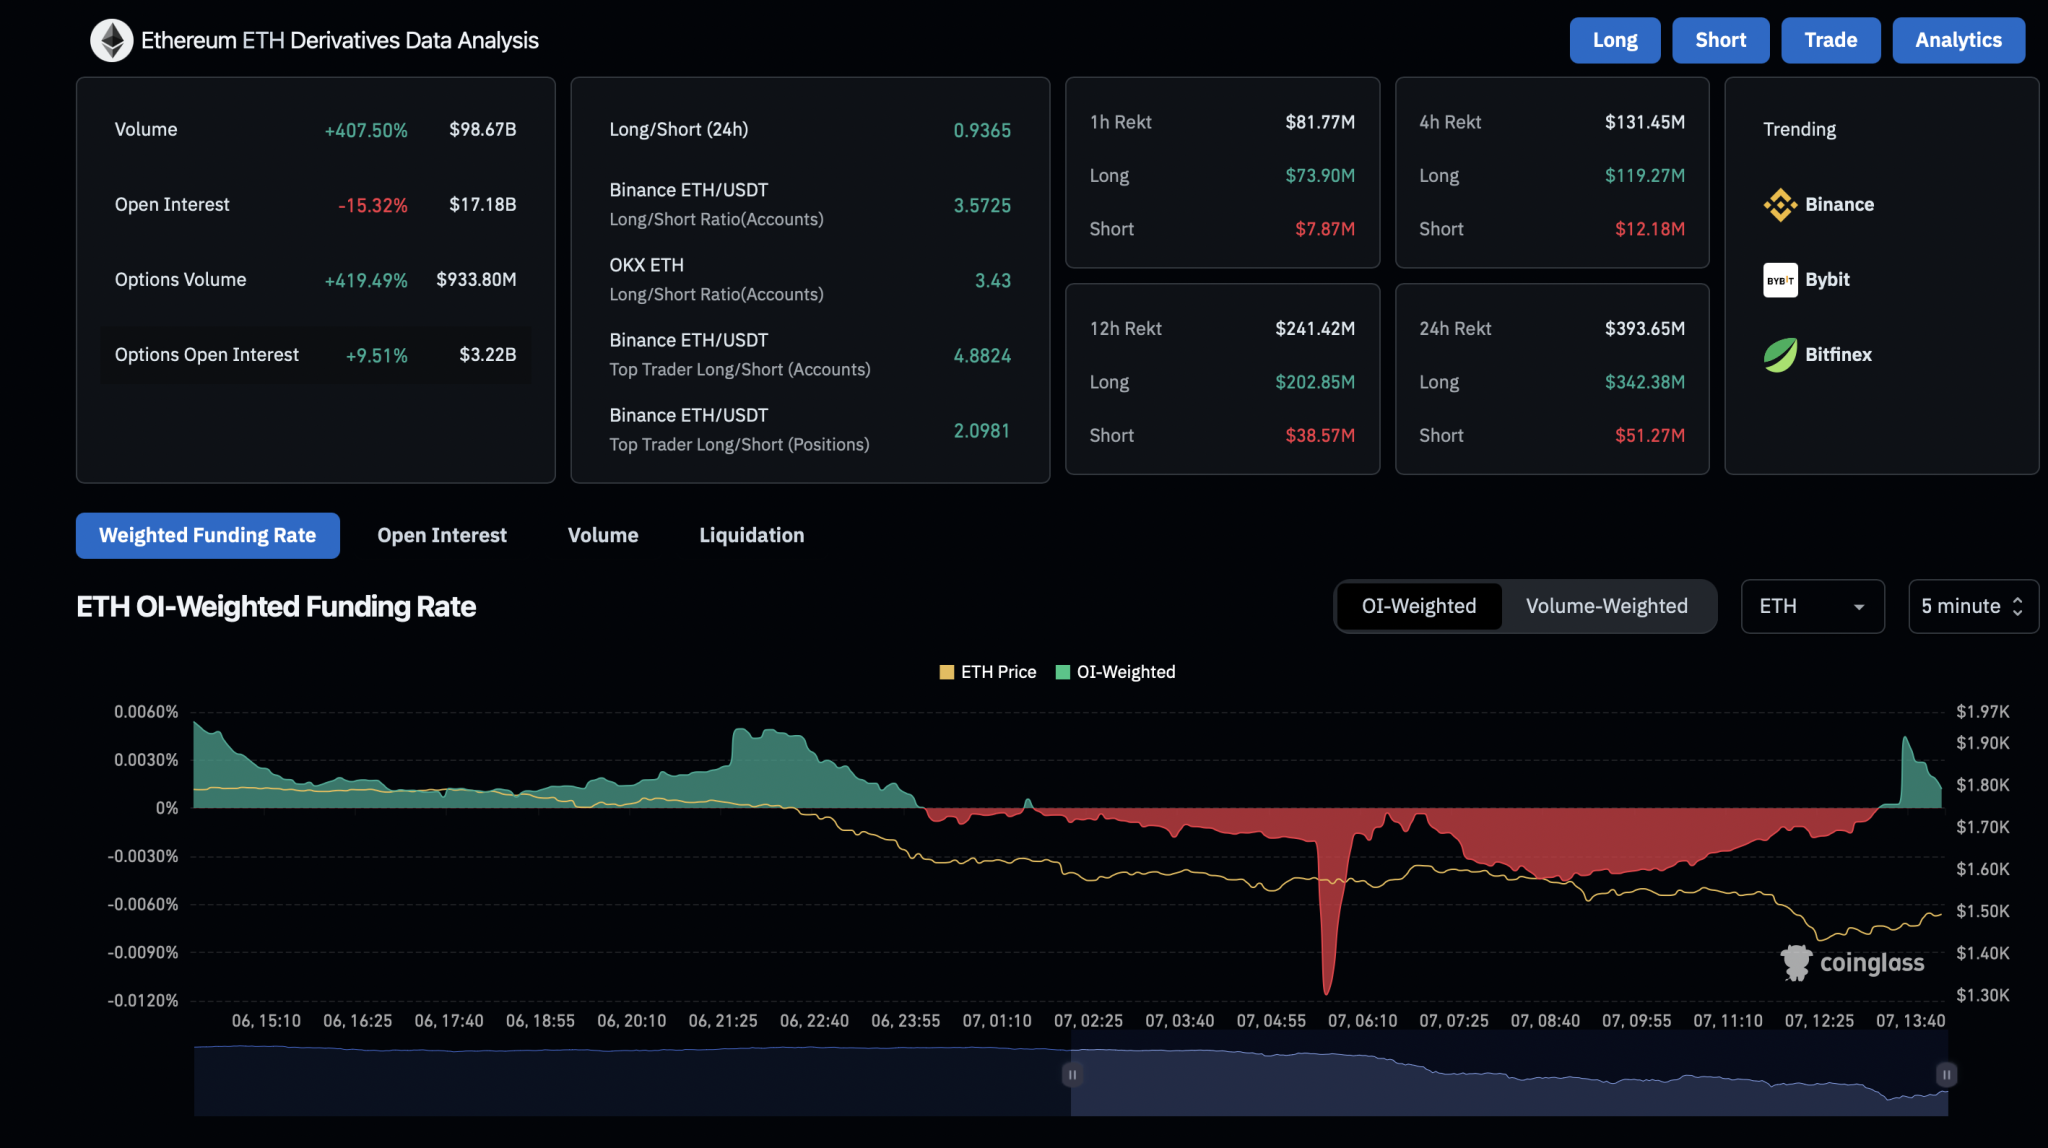Screen dimensions: 2048x1148
Task: Switch to the Open Interest tab
Action: pyautogui.click(x=441, y=535)
